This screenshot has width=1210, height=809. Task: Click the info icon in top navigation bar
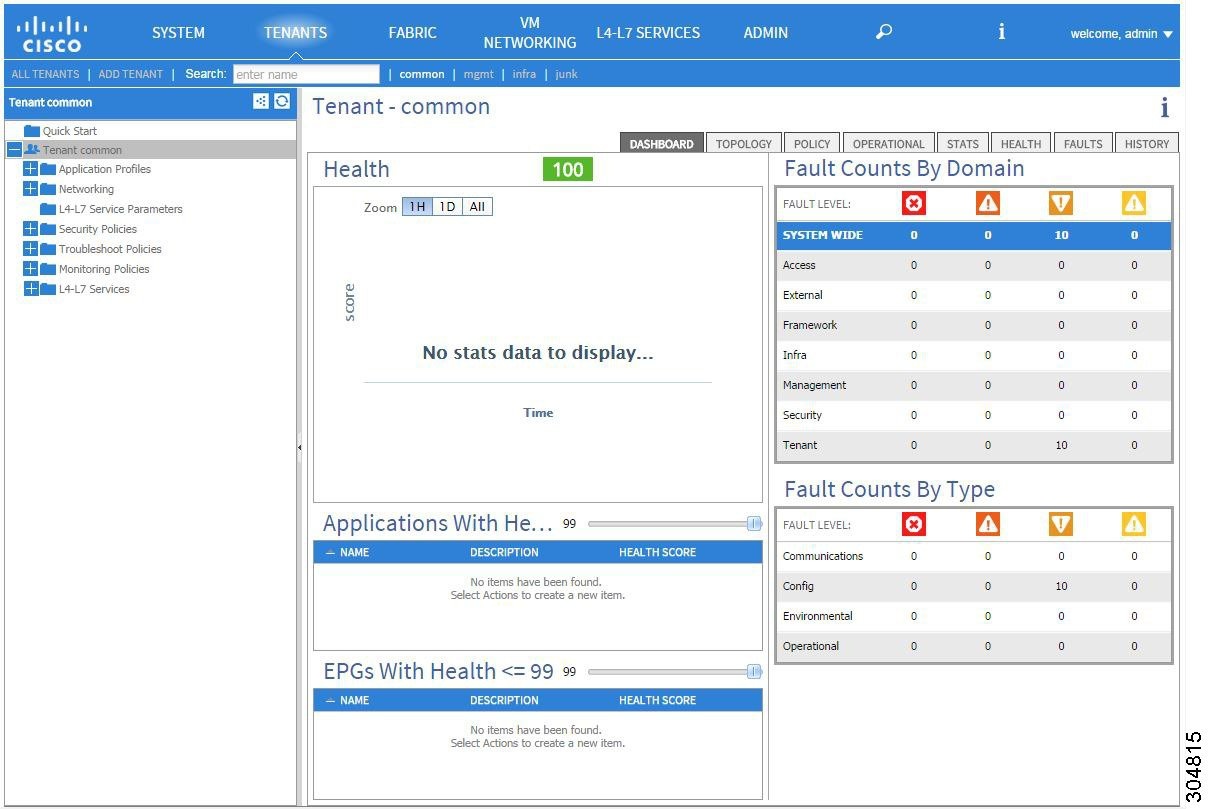[x=1002, y=32]
